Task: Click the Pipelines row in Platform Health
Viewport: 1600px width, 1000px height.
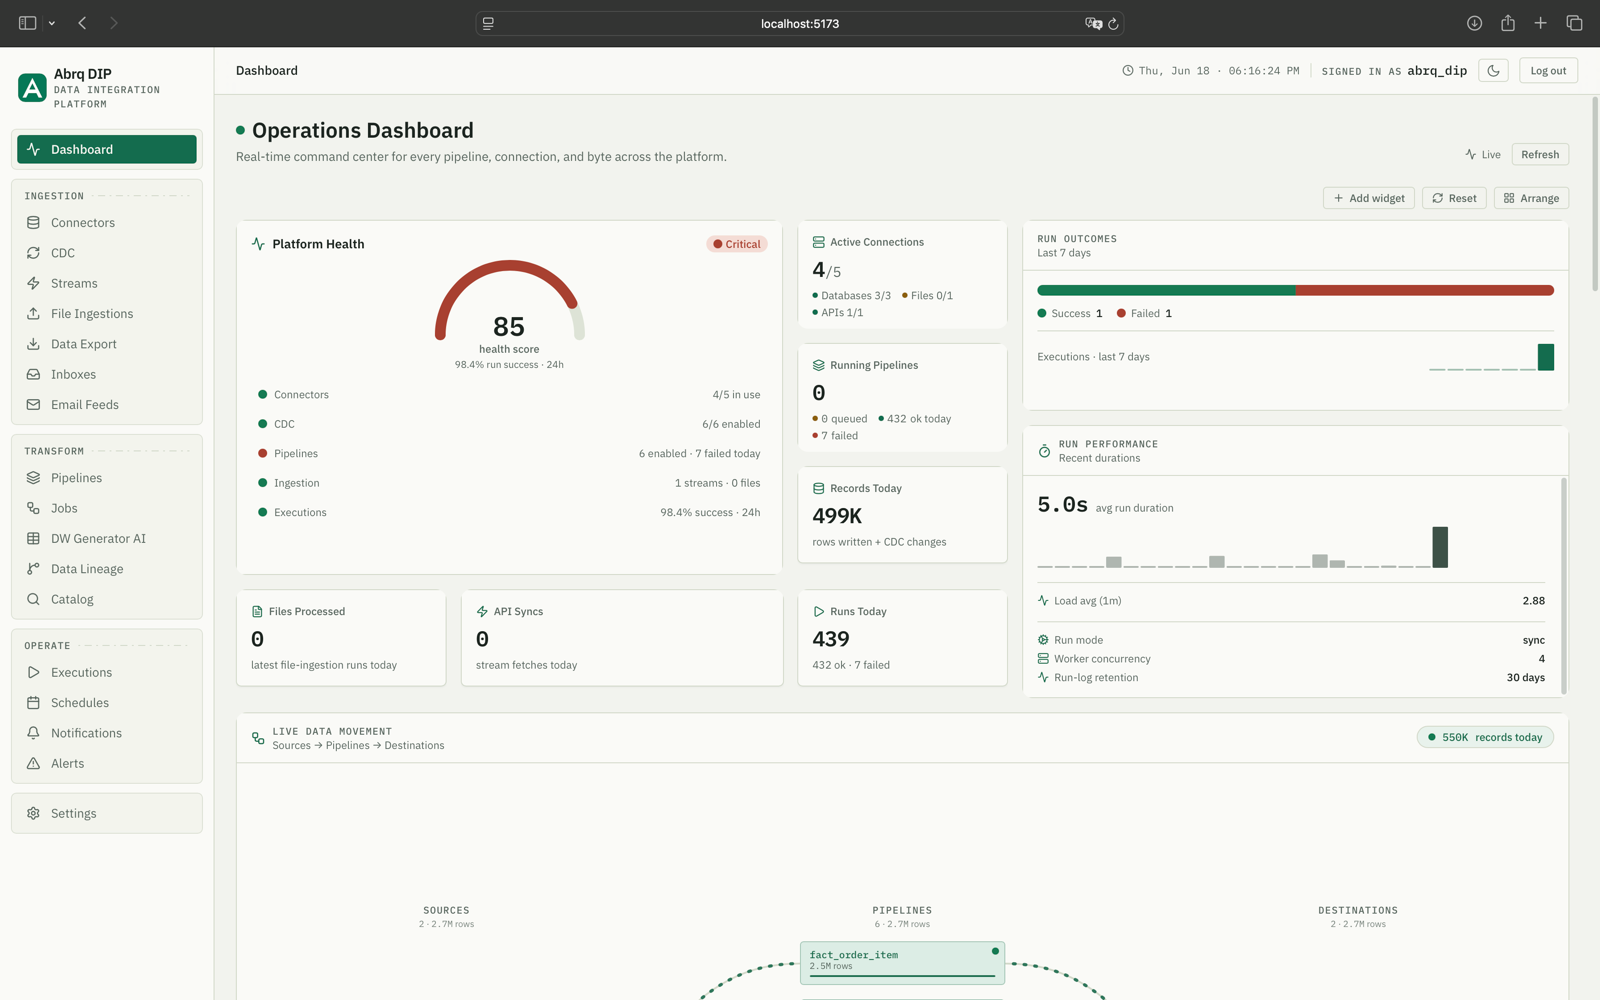Action: pyautogui.click(x=509, y=453)
